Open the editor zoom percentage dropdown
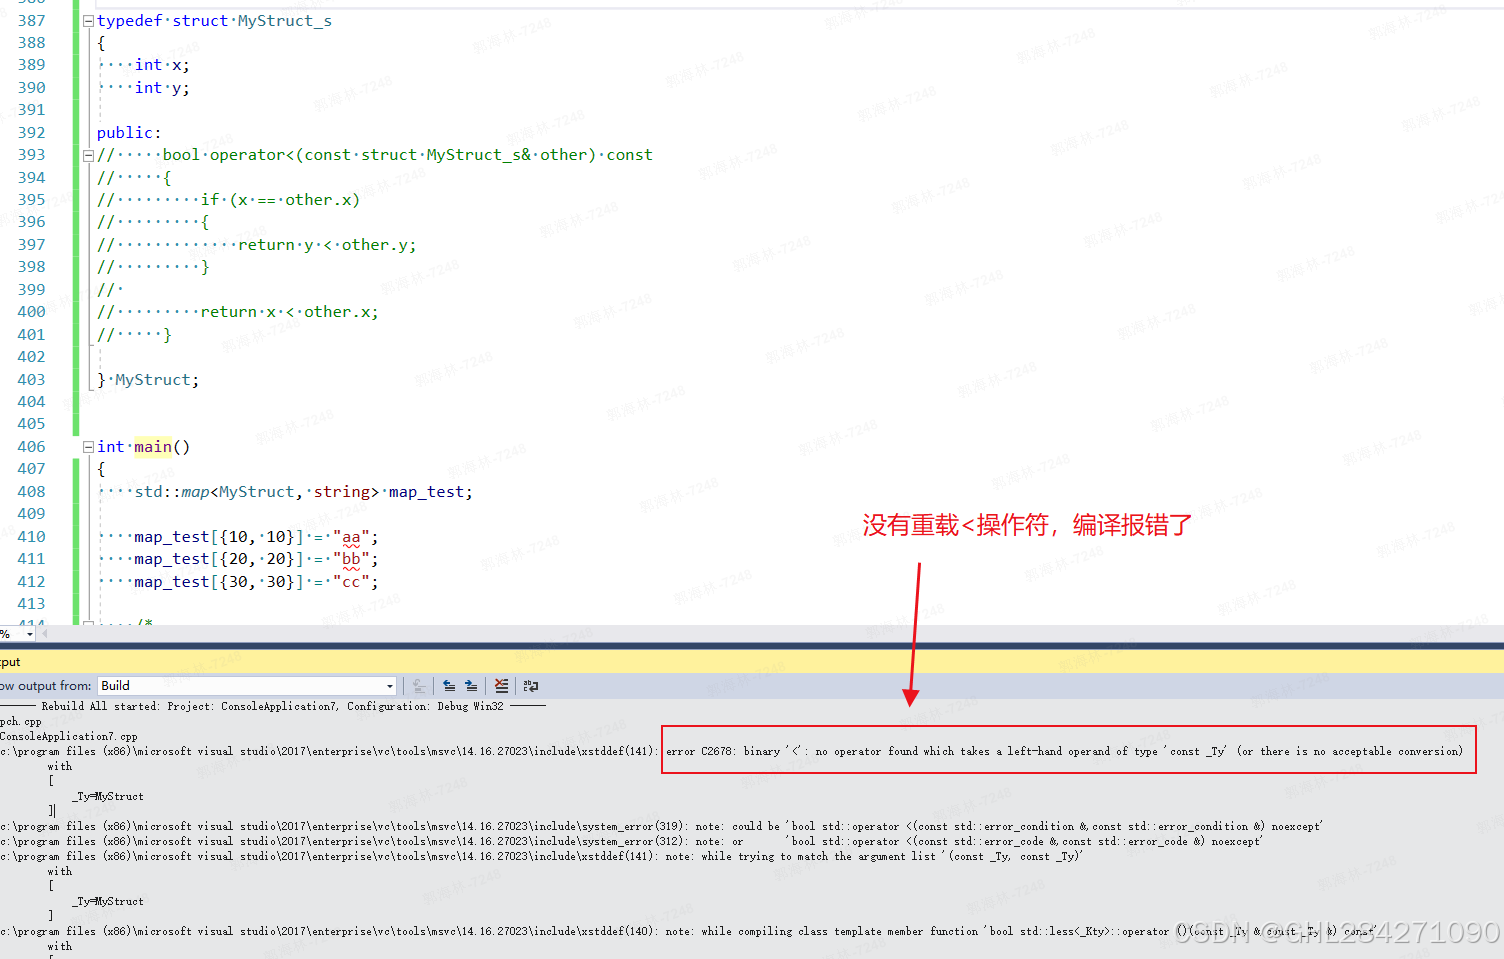Viewport: 1504px width, 959px height. [x=29, y=633]
